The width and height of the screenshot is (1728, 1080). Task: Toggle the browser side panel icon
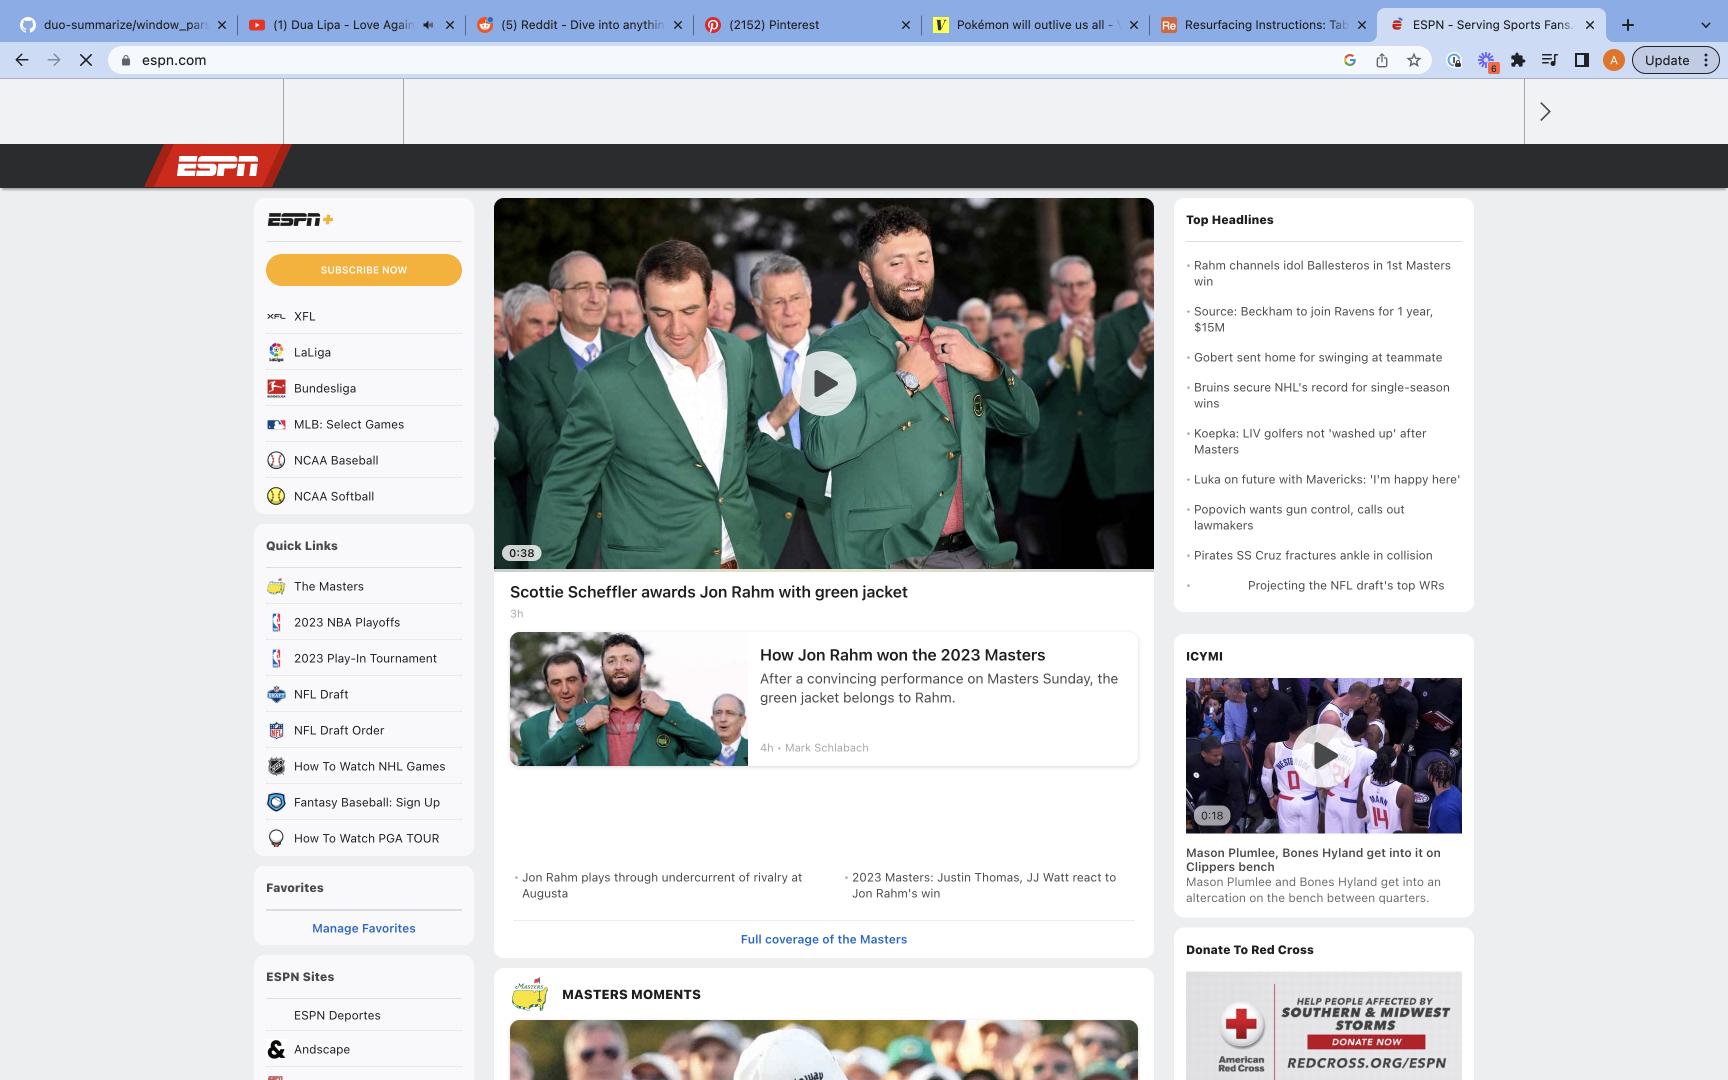1581,60
